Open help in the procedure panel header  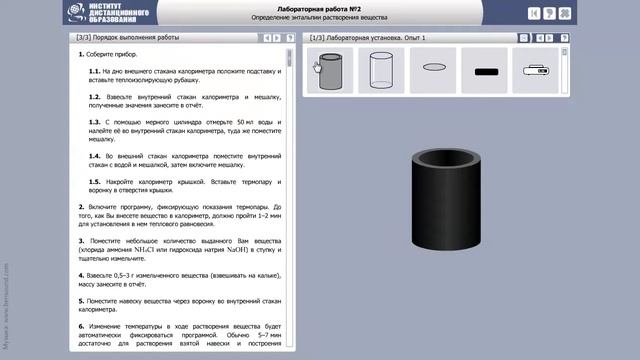coord(290,38)
